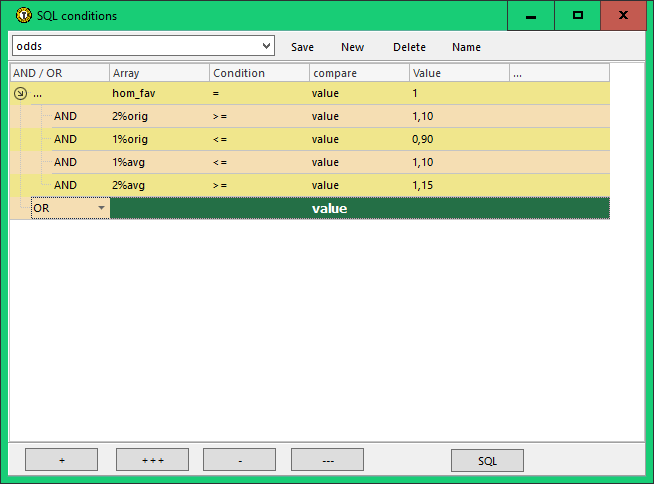Click the triple dash remove-all button

pos(327,460)
